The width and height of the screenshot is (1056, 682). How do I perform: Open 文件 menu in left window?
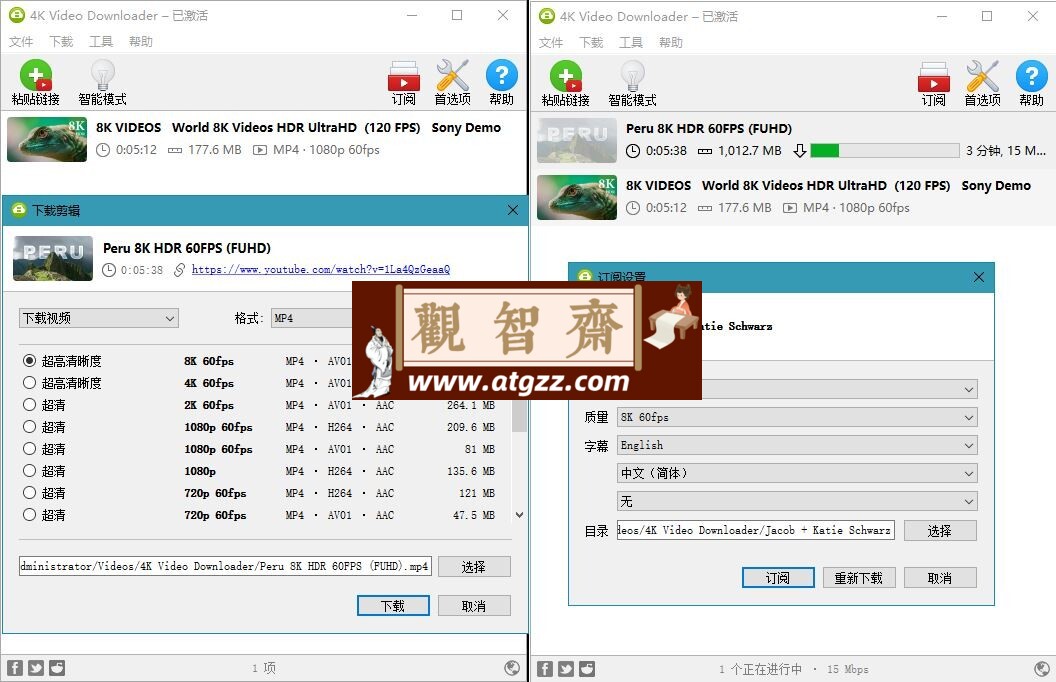[21, 42]
